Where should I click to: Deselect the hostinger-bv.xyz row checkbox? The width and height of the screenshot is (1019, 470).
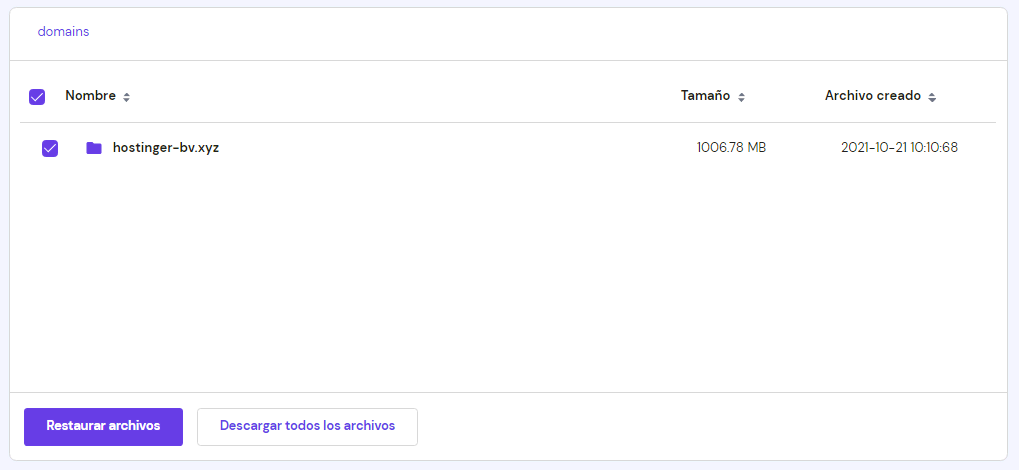click(50, 148)
